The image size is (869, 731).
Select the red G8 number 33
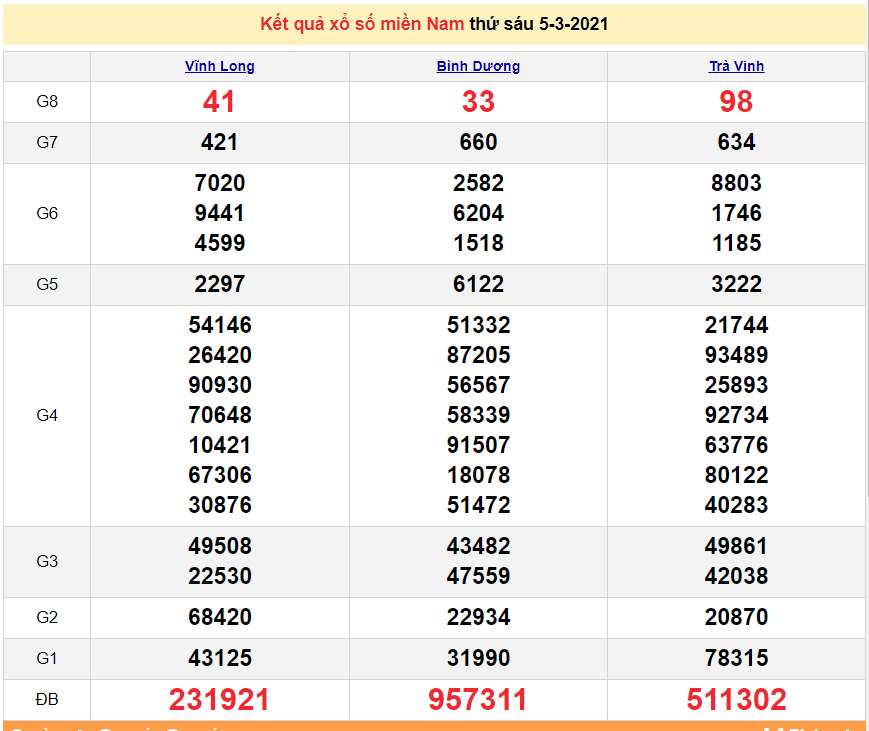click(478, 101)
